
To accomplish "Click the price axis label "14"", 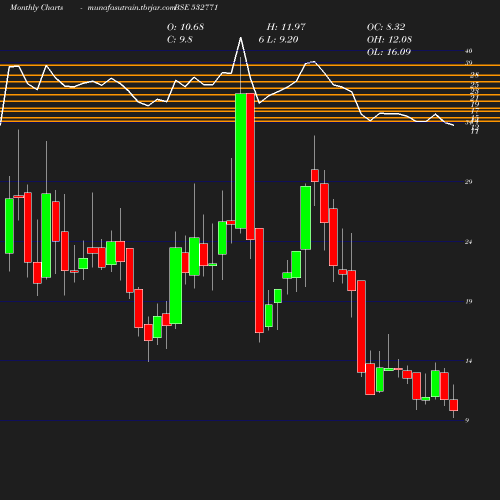I will click(469, 361).
